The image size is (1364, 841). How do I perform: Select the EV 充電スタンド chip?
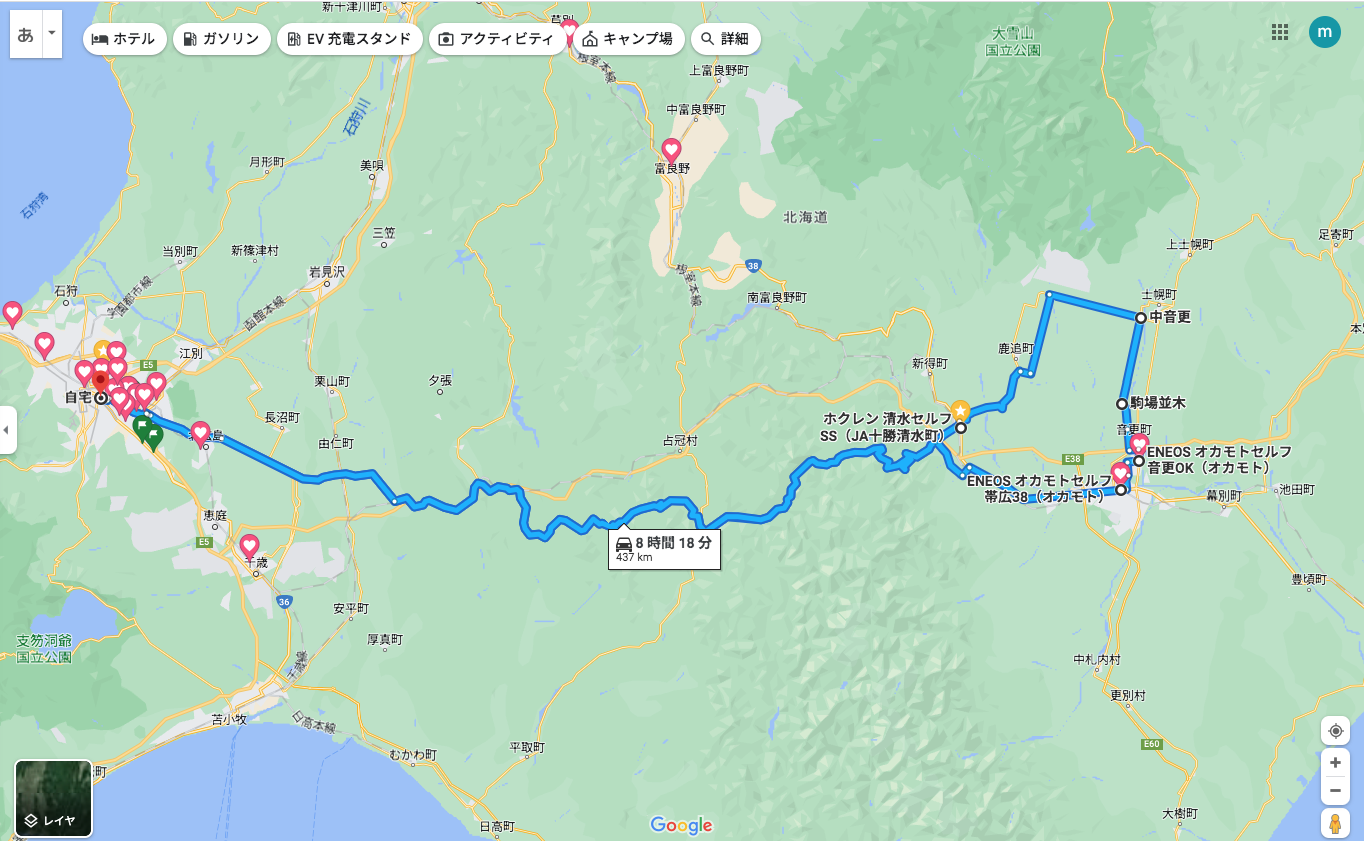pos(349,39)
